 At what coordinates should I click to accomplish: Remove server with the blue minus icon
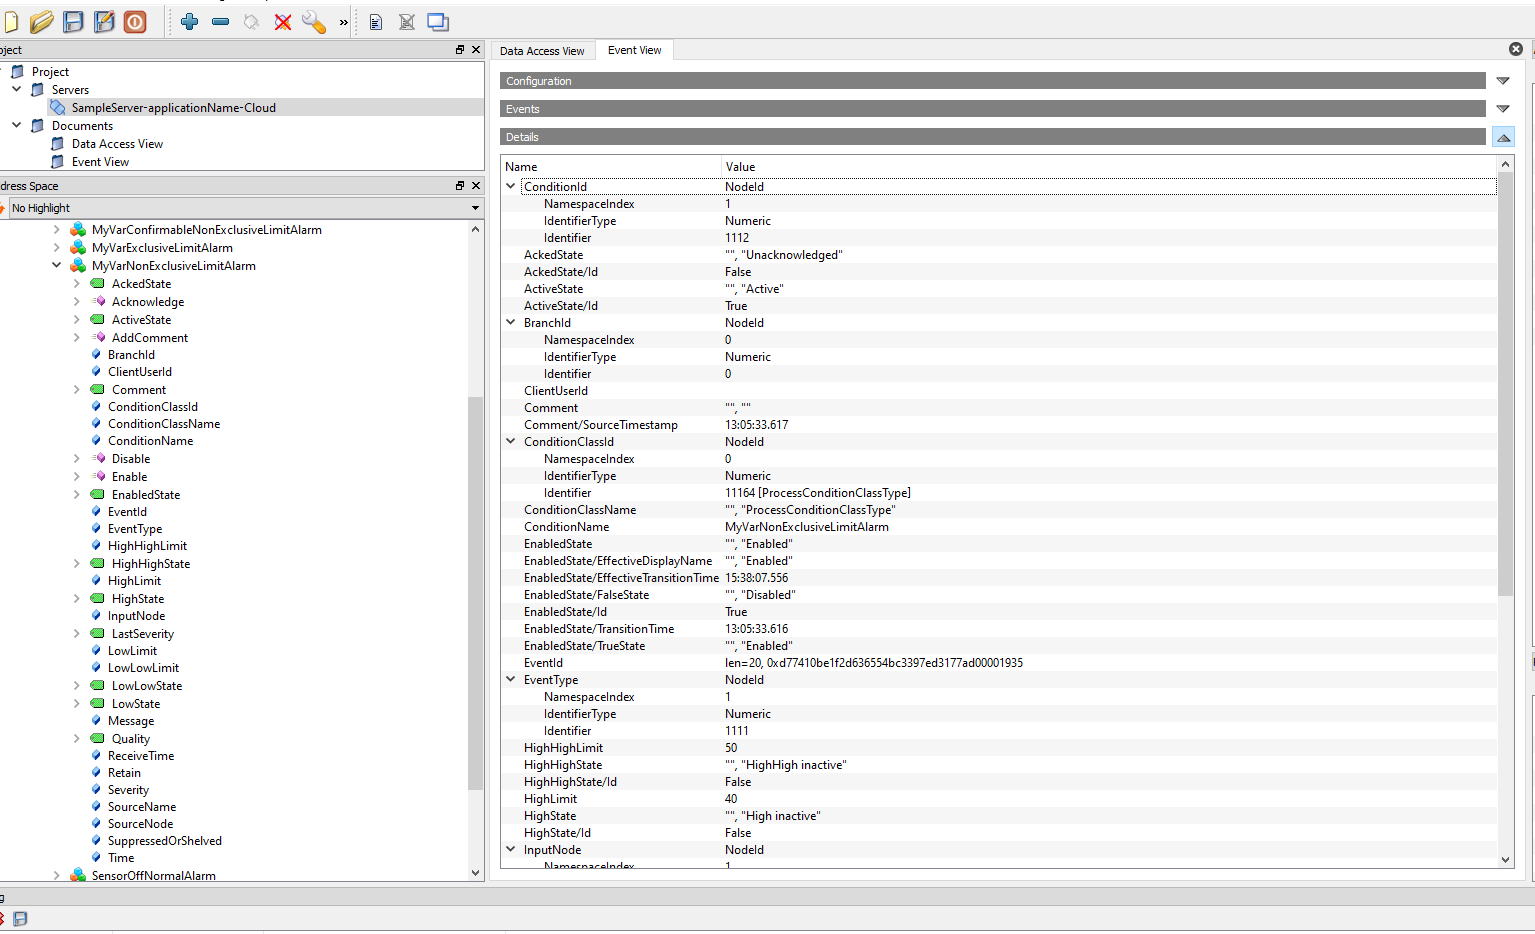pyautogui.click(x=221, y=22)
